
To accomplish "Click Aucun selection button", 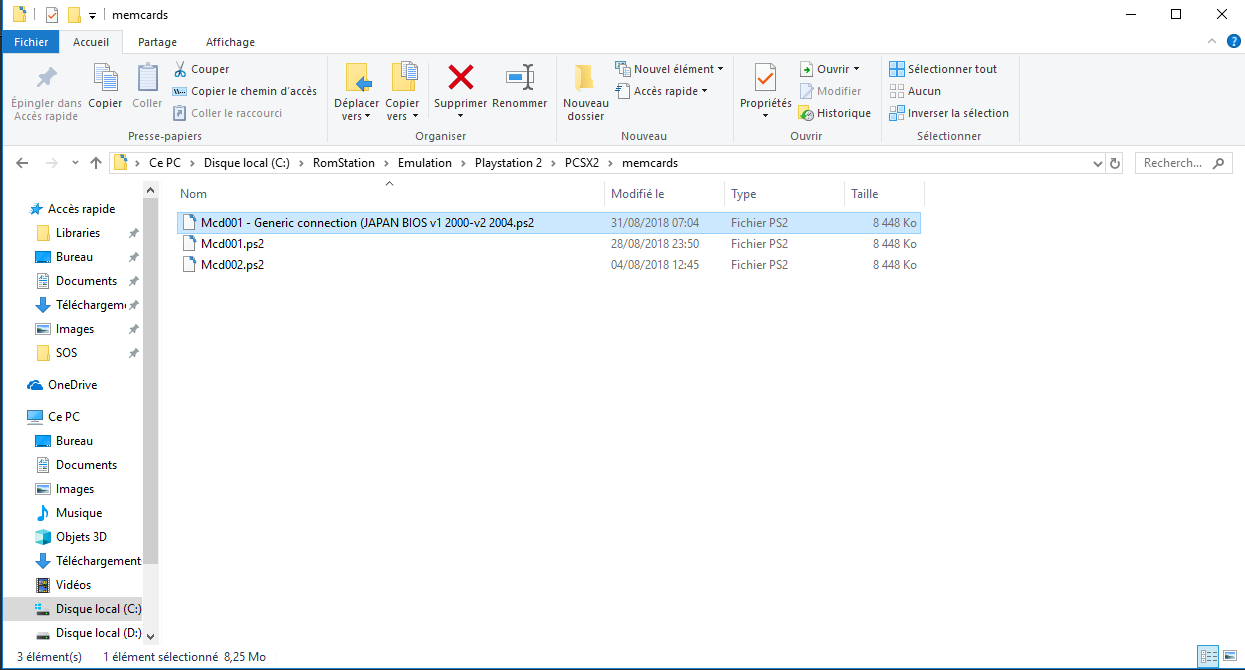I will (x=915, y=91).
